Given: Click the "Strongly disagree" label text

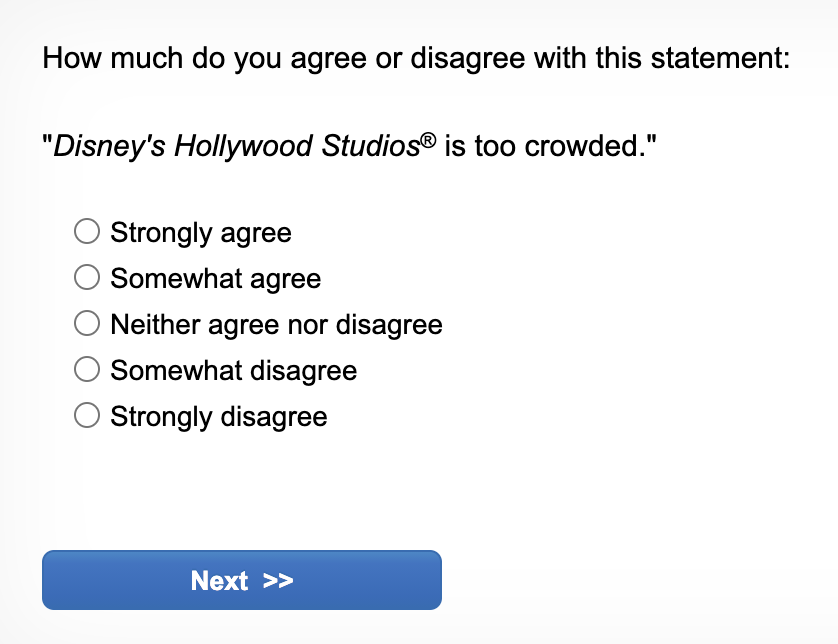Looking at the screenshot, I should (219, 417).
